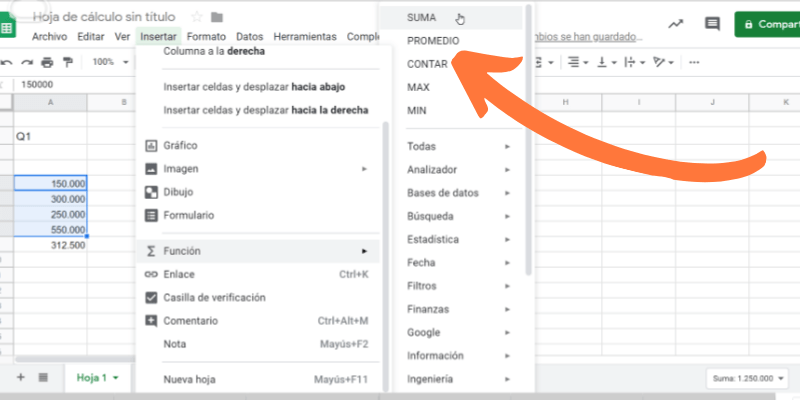
Task: Select the Hoja 1 sheet tab
Action: pos(98,377)
